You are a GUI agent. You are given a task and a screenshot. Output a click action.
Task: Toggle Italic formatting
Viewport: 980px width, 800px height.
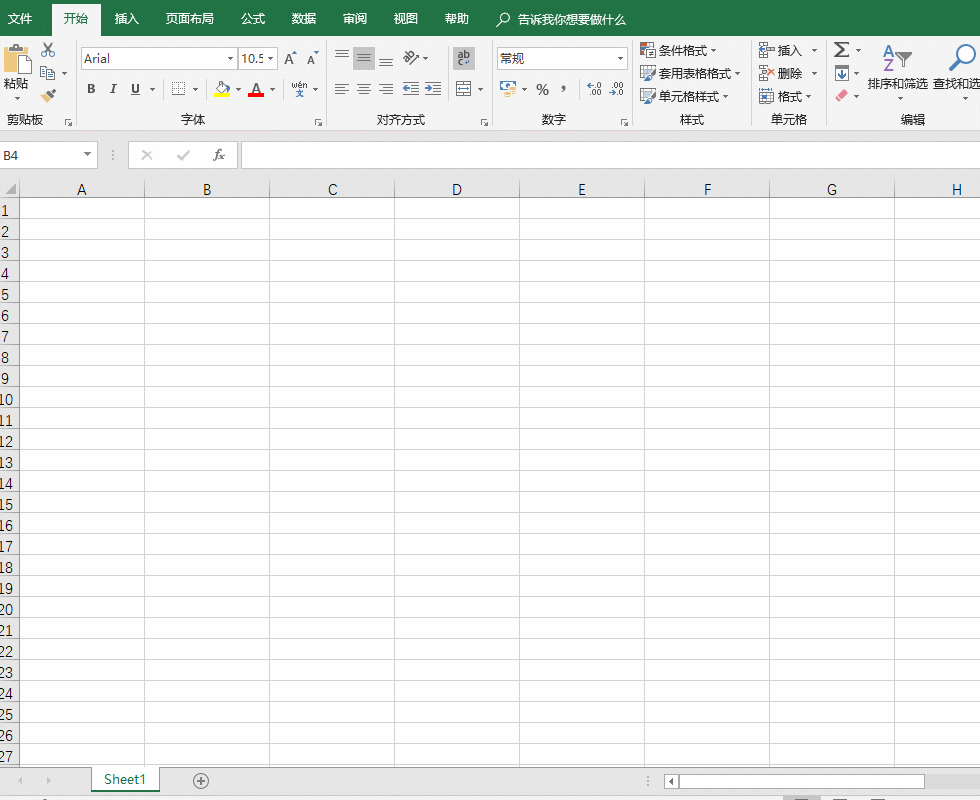(x=113, y=89)
